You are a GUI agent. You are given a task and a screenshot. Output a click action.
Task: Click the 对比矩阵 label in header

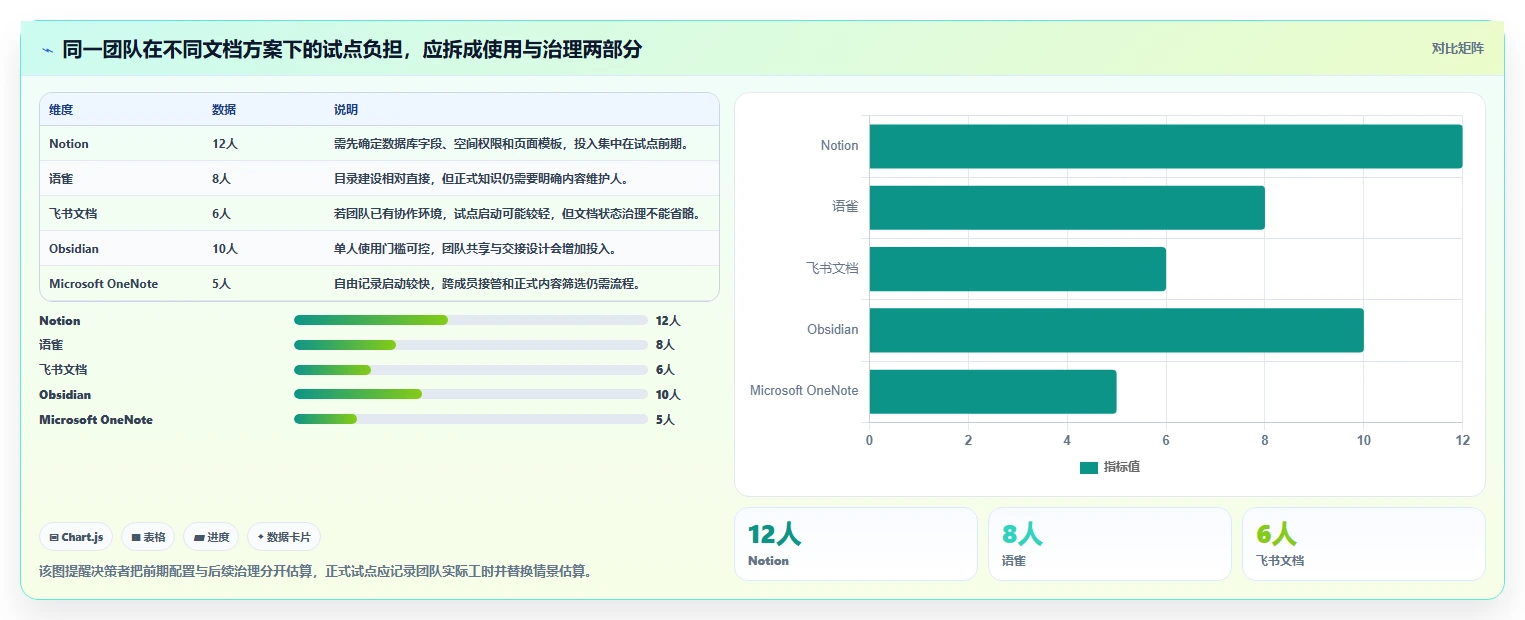pos(1457,48)
